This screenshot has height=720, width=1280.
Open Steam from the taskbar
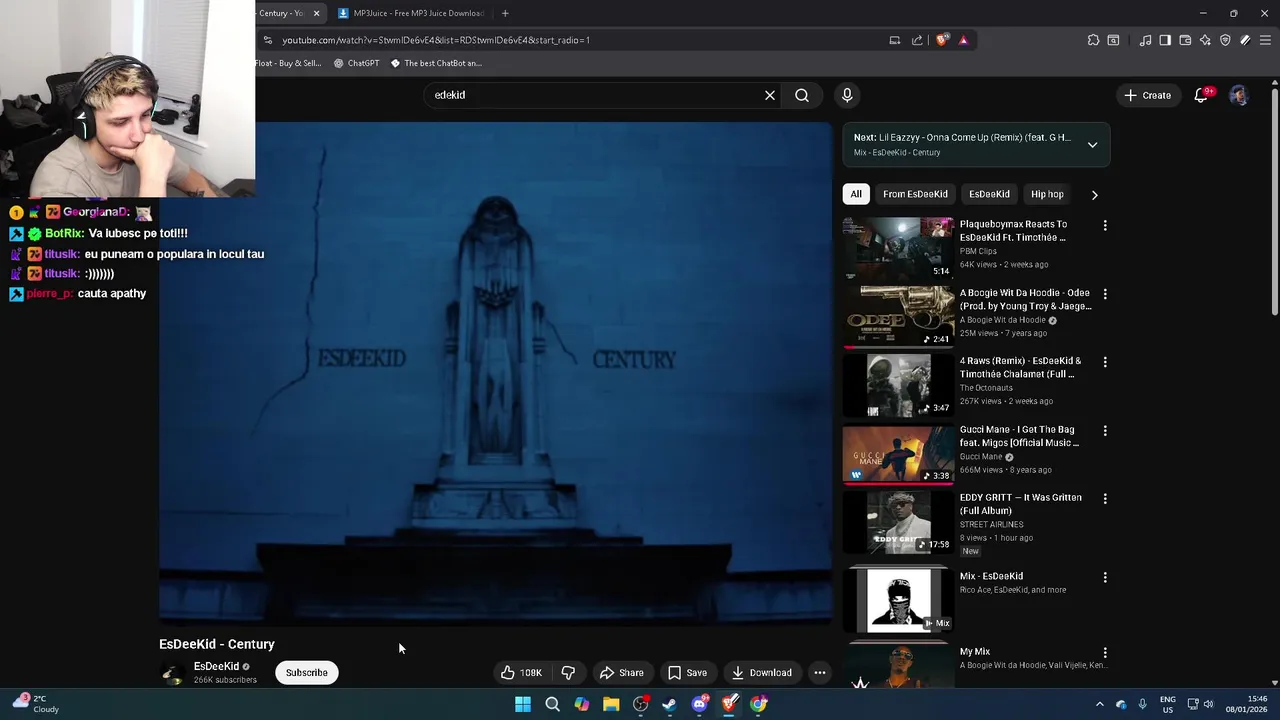coord(669,704)
